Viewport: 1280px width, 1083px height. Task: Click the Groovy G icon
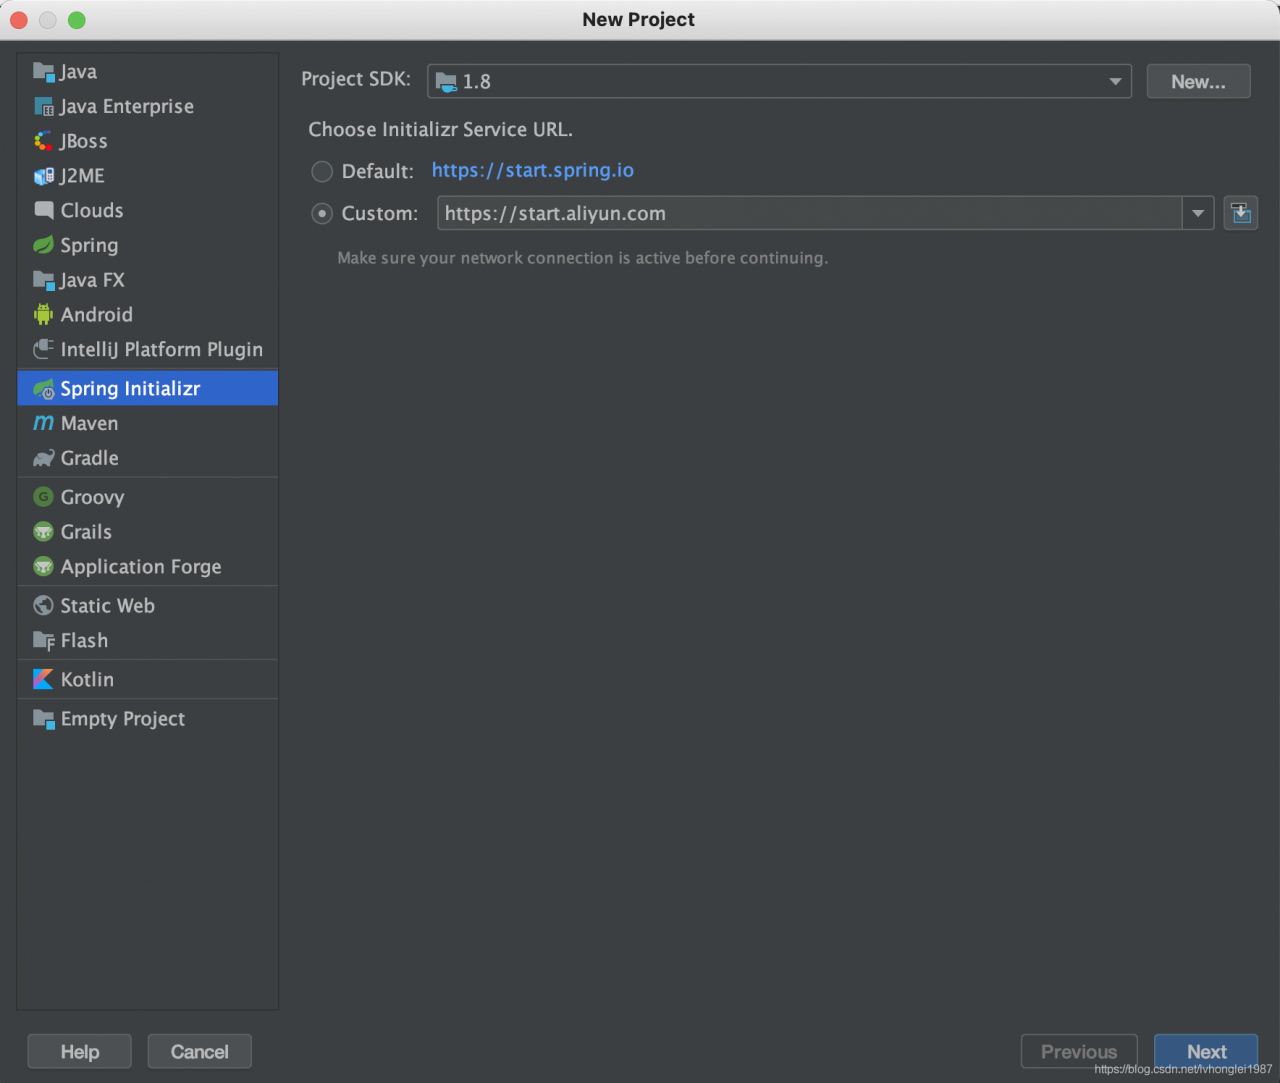[x=43, y=497]
